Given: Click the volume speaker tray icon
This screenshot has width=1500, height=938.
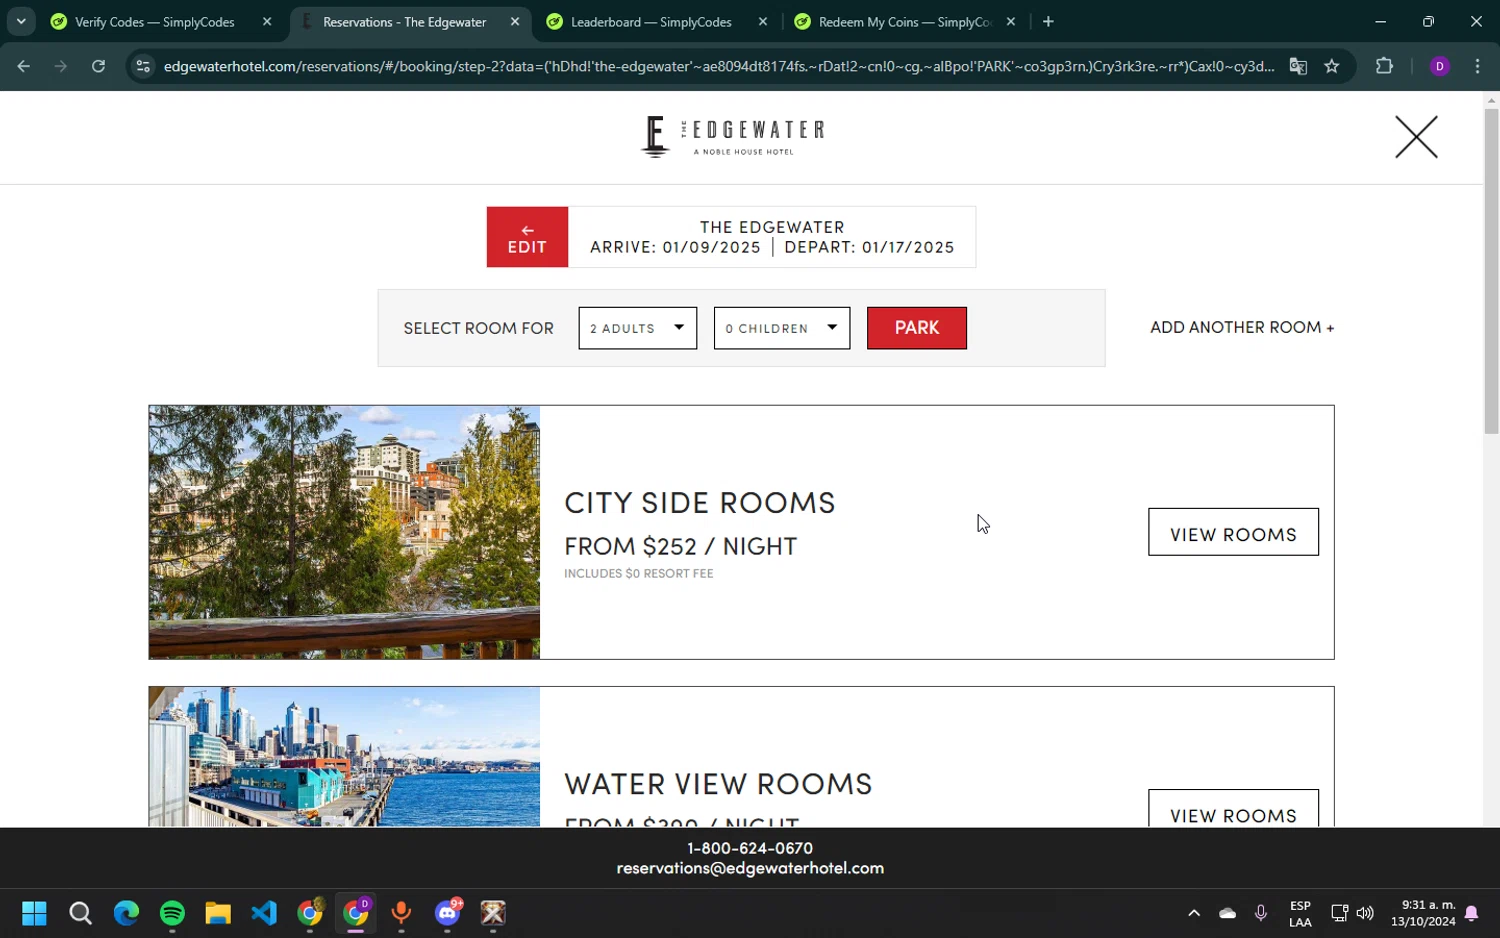Looking at the screenshot, I should click(1365, 913).
